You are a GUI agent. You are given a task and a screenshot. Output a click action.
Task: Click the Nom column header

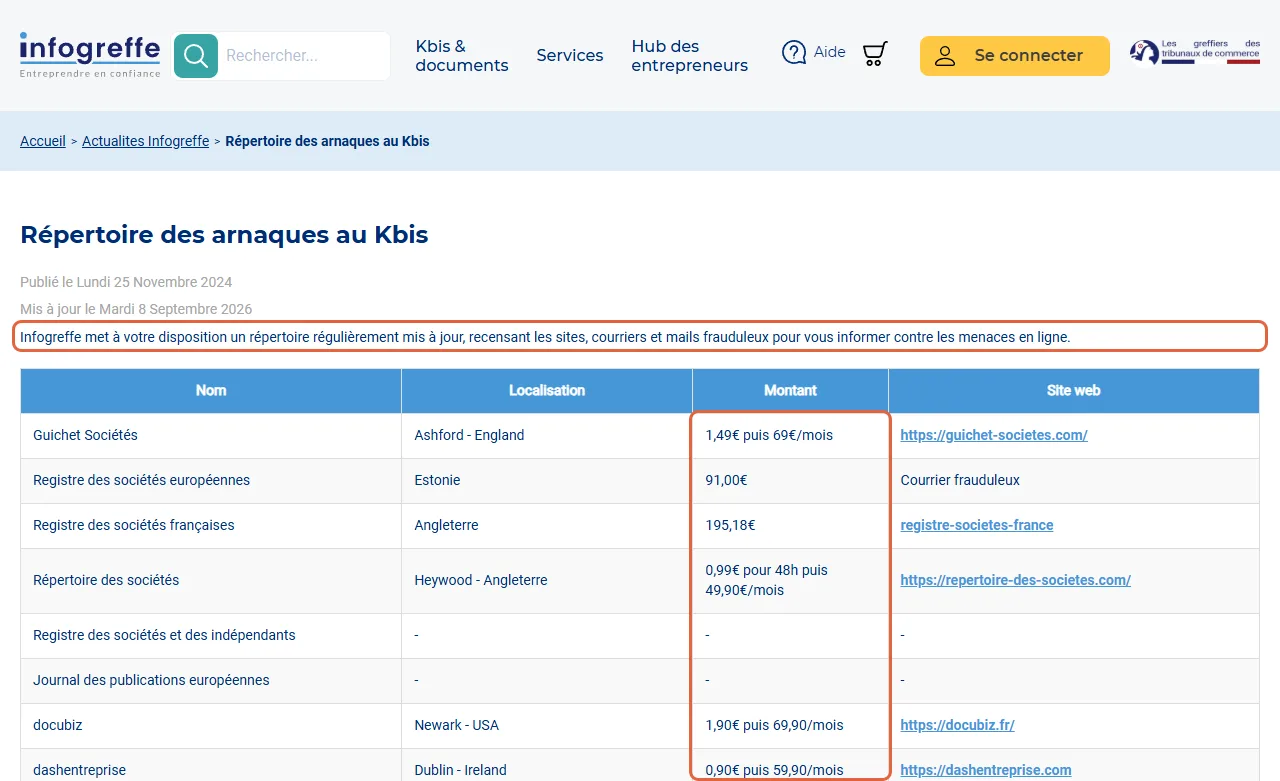tap(211, 391)
